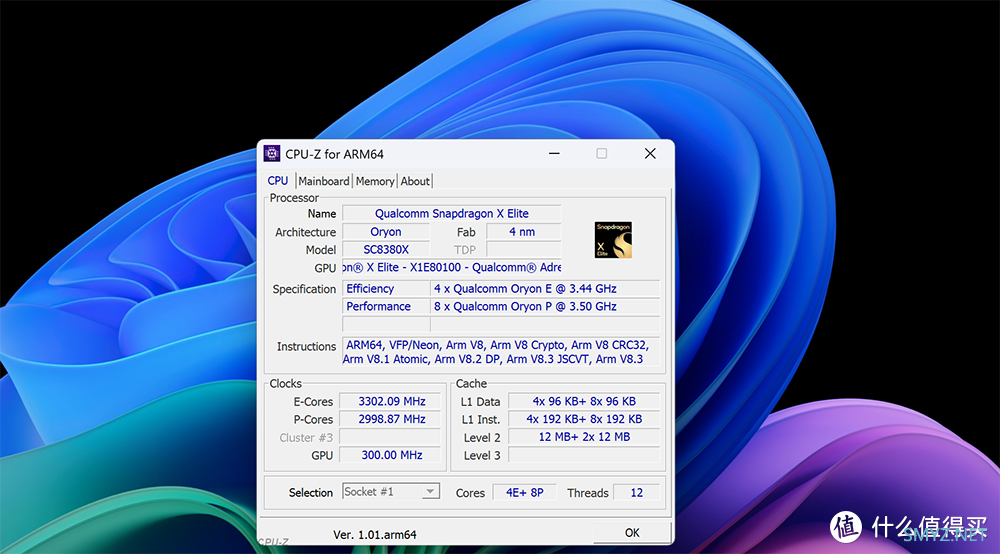Close the CPU-Z for ARM64 window
Screen dimensions: 1000x554
tap(650, 154)
